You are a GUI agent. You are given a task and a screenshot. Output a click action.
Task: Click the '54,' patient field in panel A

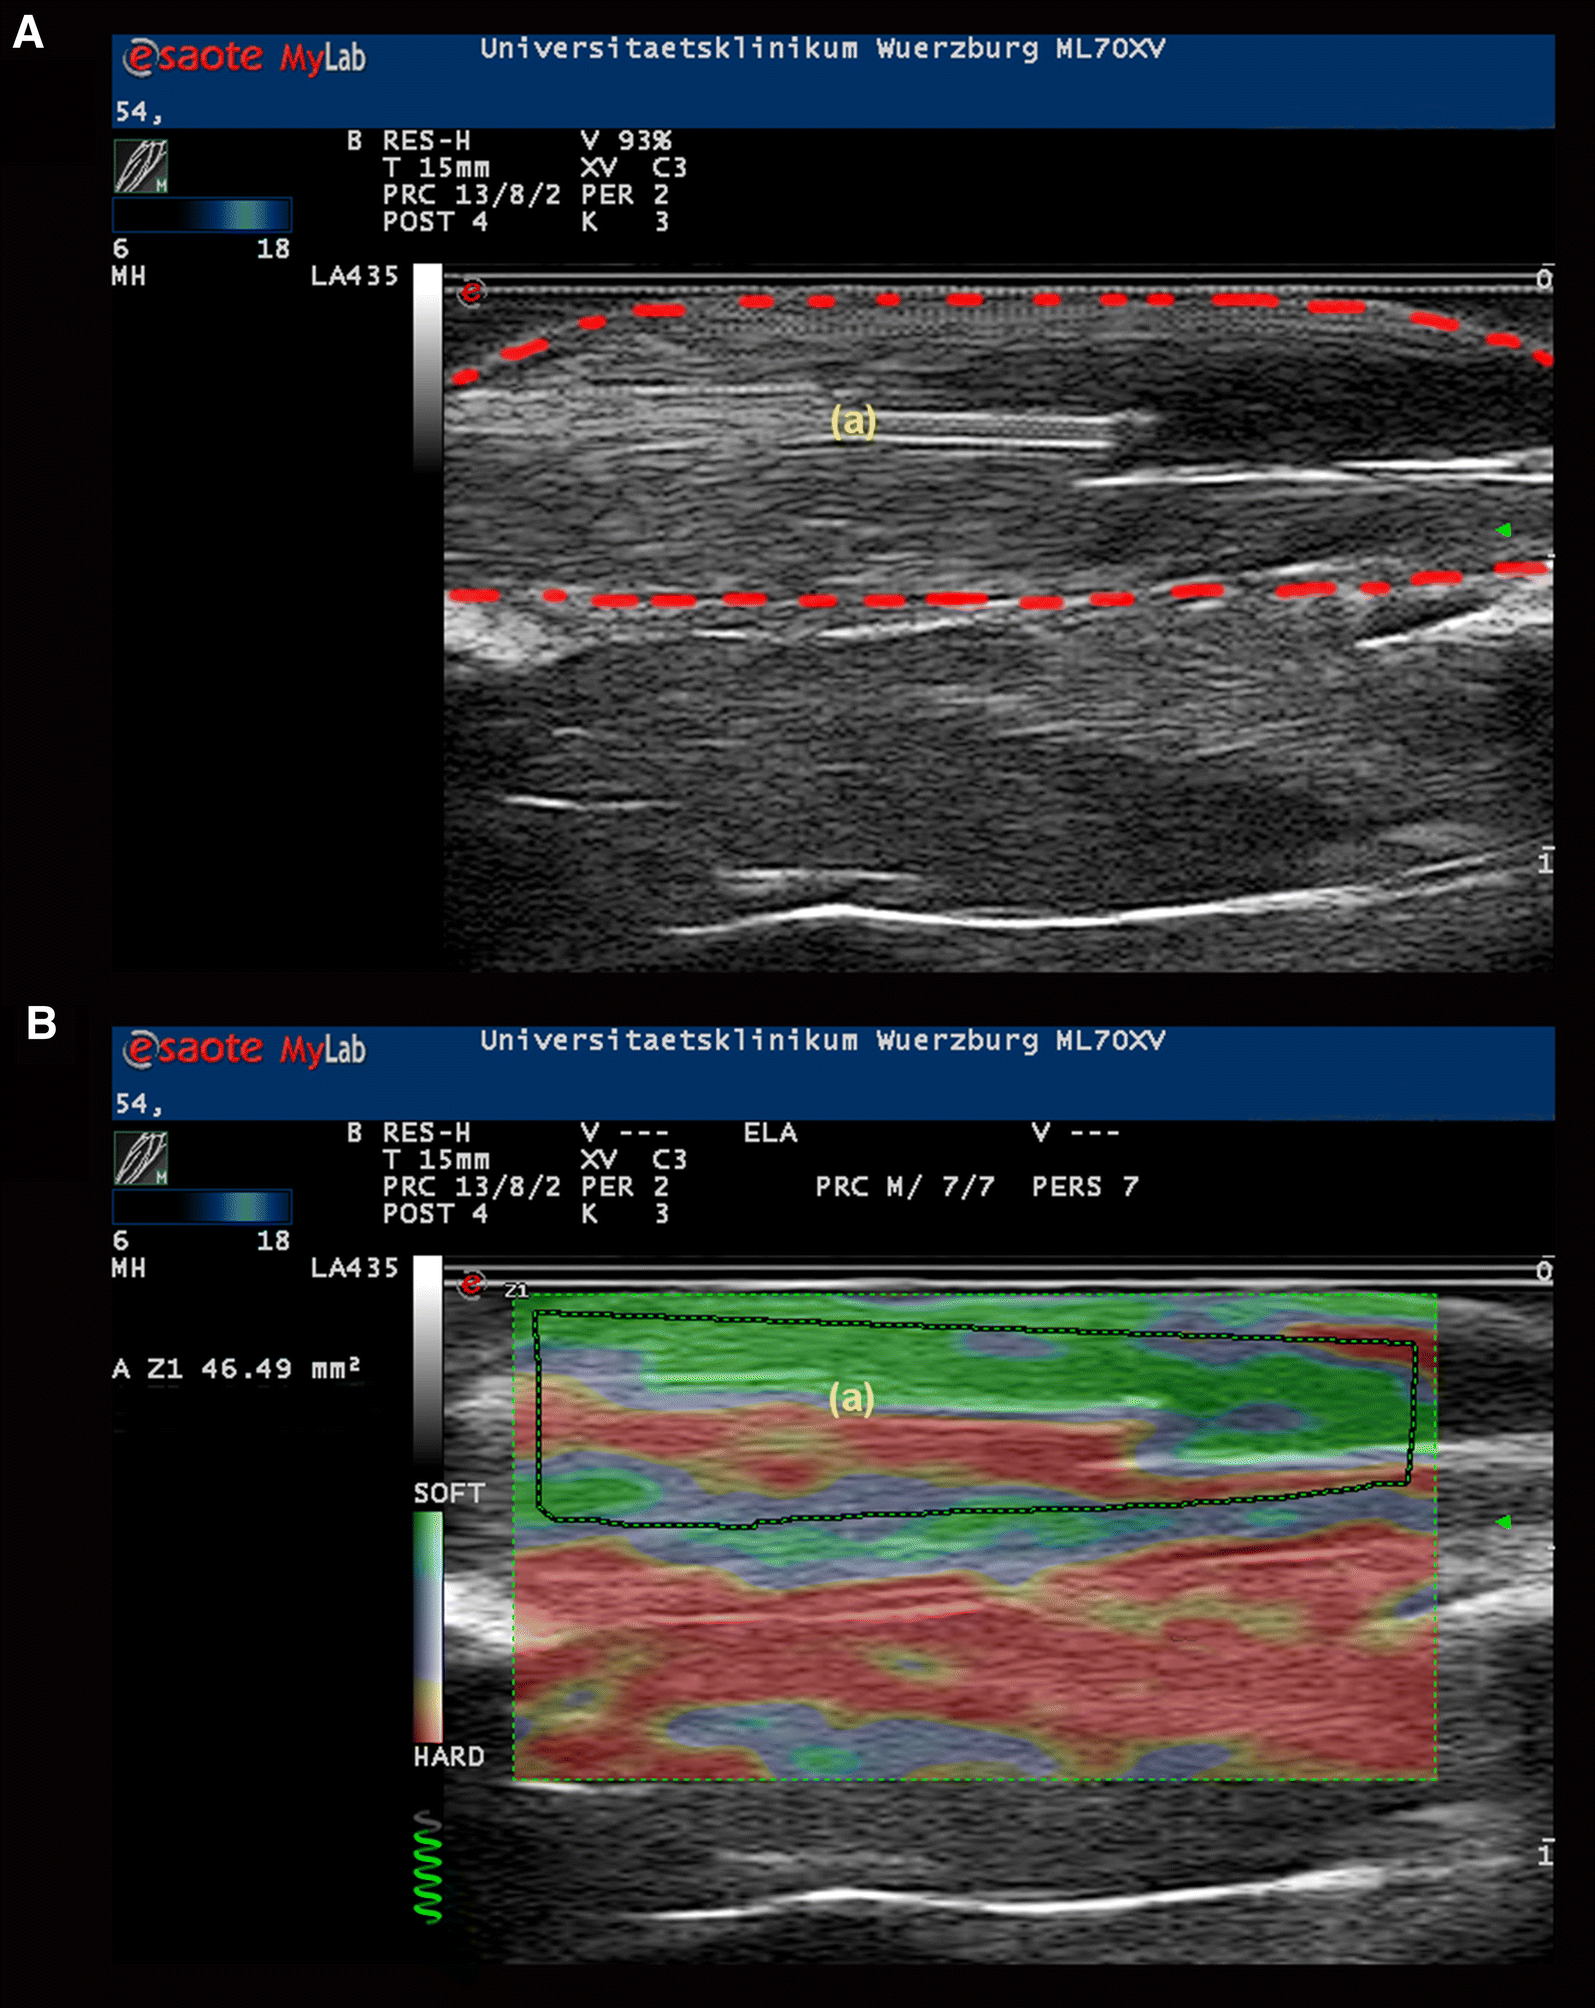(x=139, y=113)
